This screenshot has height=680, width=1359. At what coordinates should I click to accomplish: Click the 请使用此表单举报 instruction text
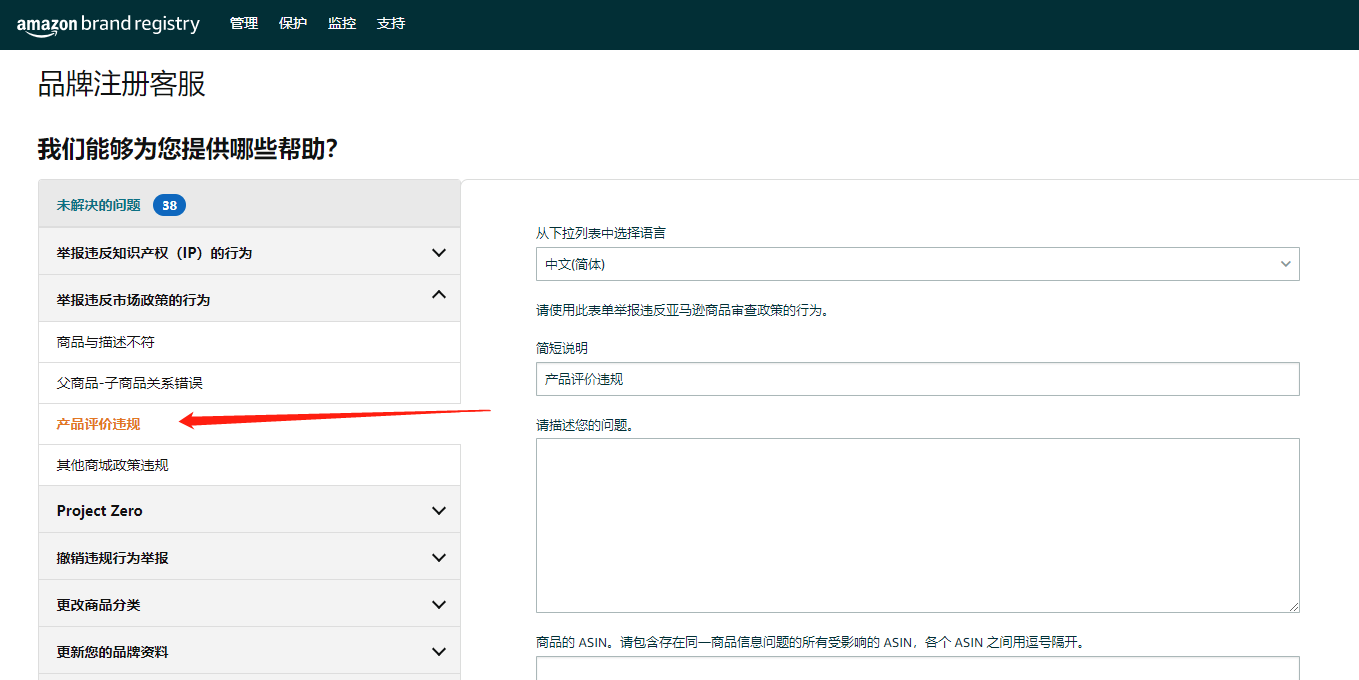683,310
